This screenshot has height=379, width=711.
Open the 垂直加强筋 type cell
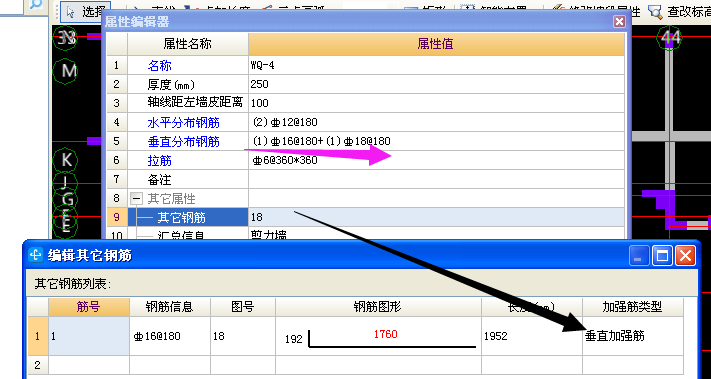(632, 336)
